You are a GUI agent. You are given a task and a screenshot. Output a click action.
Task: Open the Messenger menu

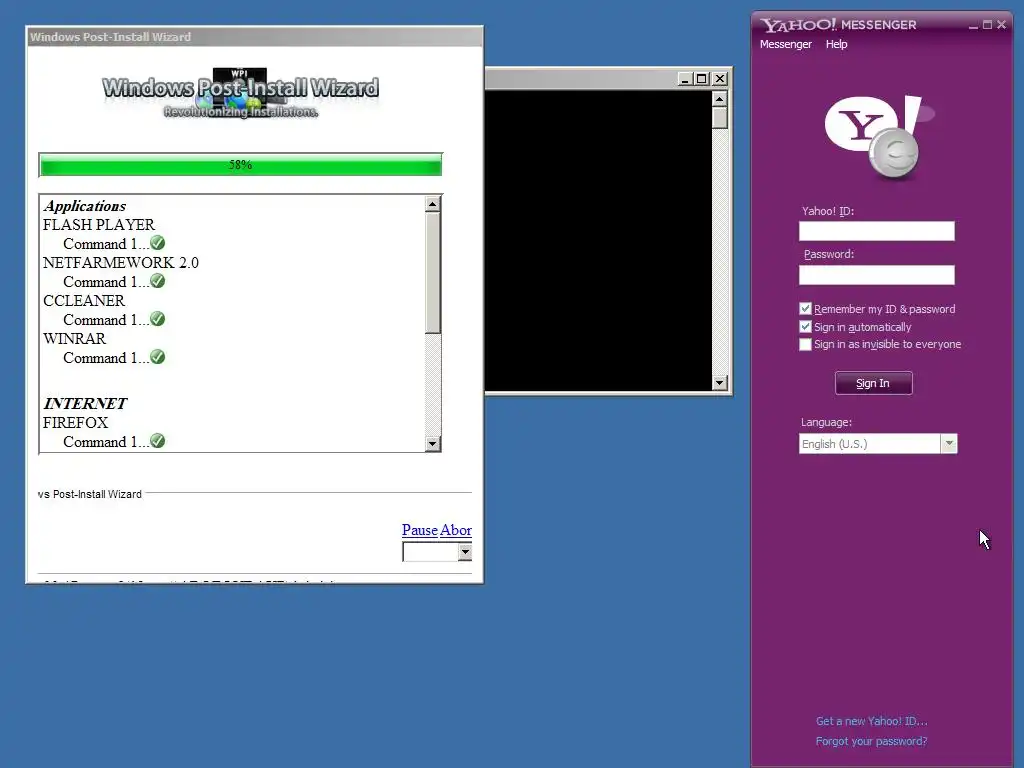[786, 44]
